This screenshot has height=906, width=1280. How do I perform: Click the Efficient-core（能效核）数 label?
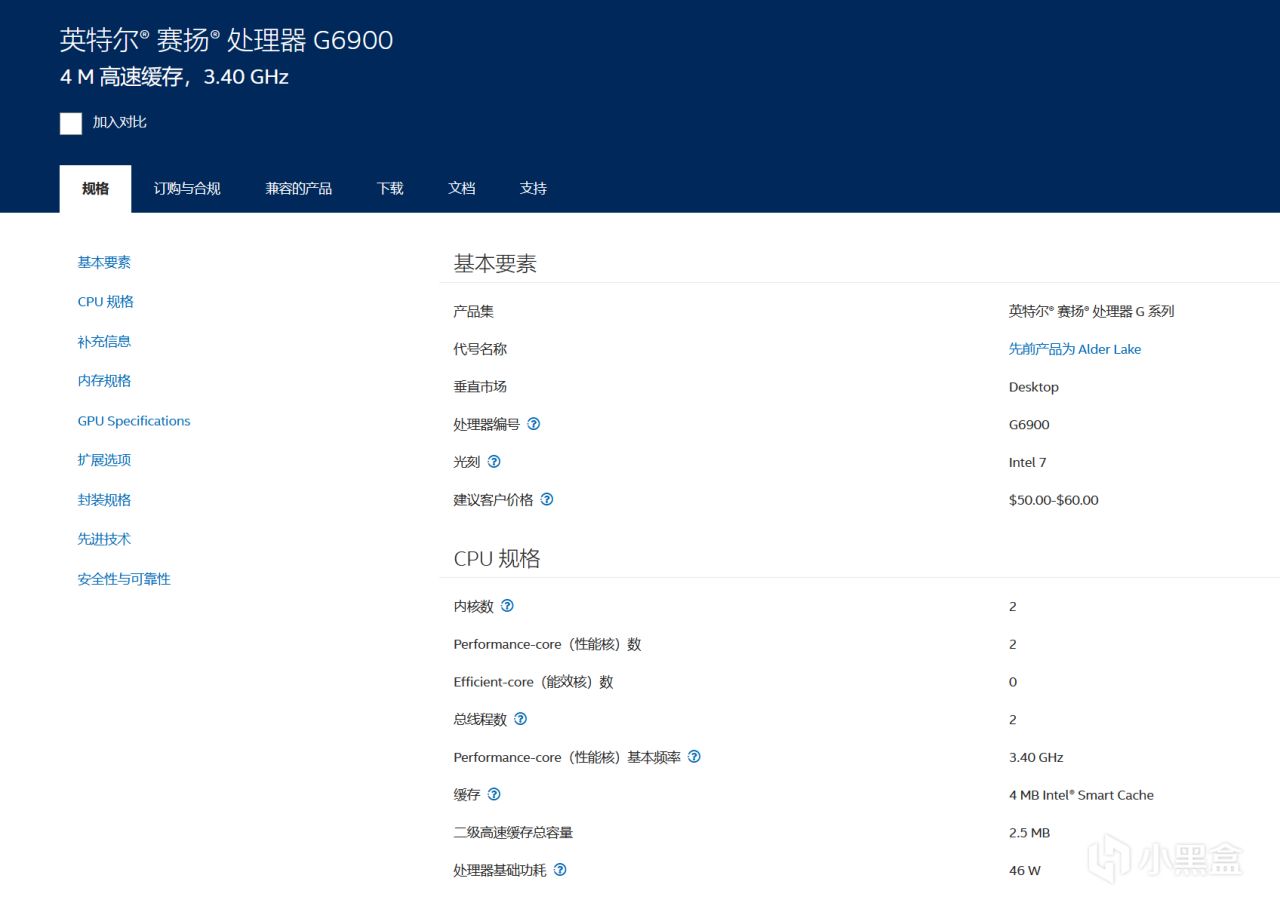pyautogui.click(x=534, y=682)
